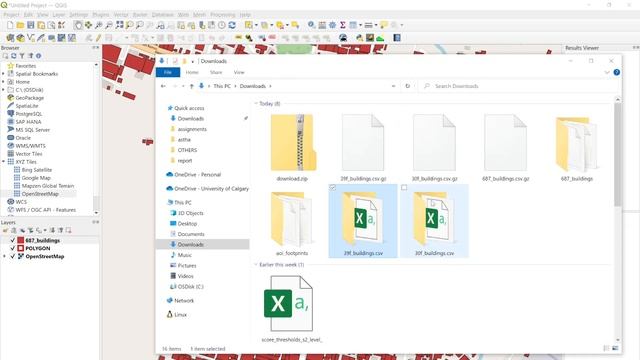Toggle visibility of POLYGON layer
Image resolution: width=640 pixels, height=360 pixels.
13,248
